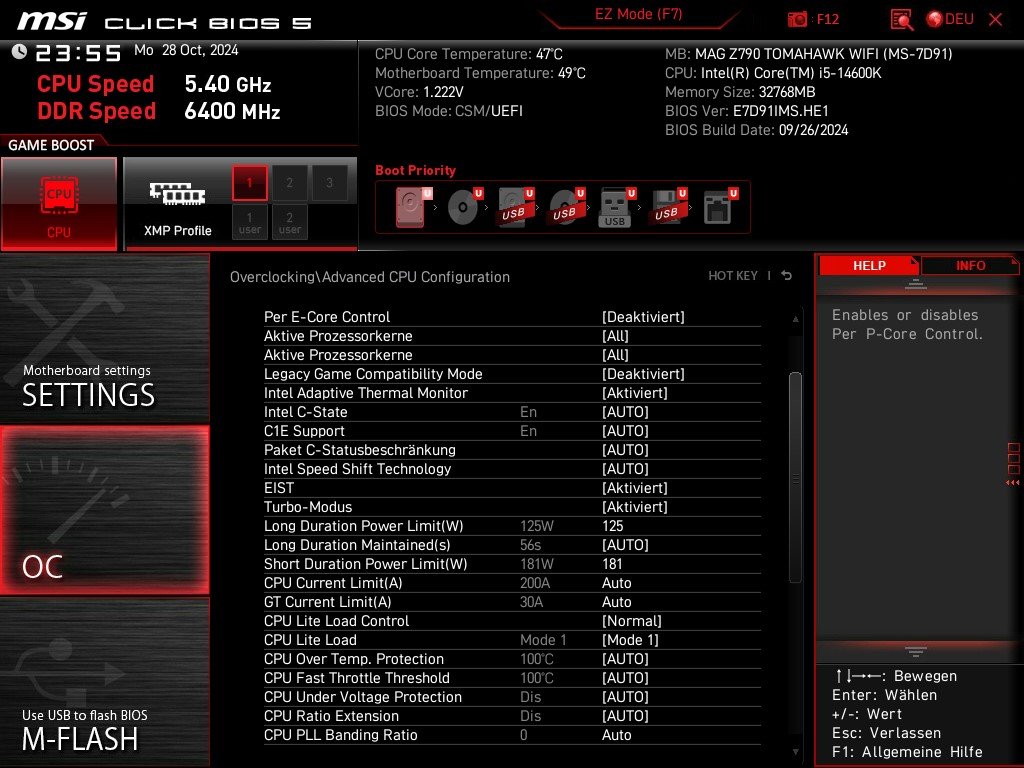This screenshot has height=768, width=1024.
Task: Expand the side panel arrows at right edge
Action: (1013, 483)
